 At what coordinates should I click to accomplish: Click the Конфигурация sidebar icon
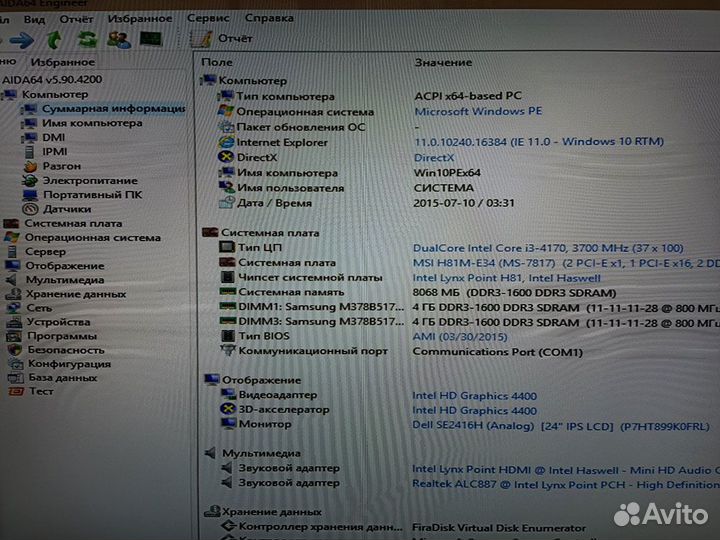[x=16, y=364]
